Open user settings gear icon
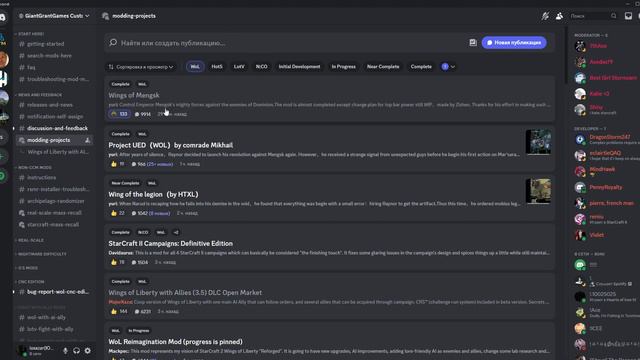 click(x=88, y=351)
